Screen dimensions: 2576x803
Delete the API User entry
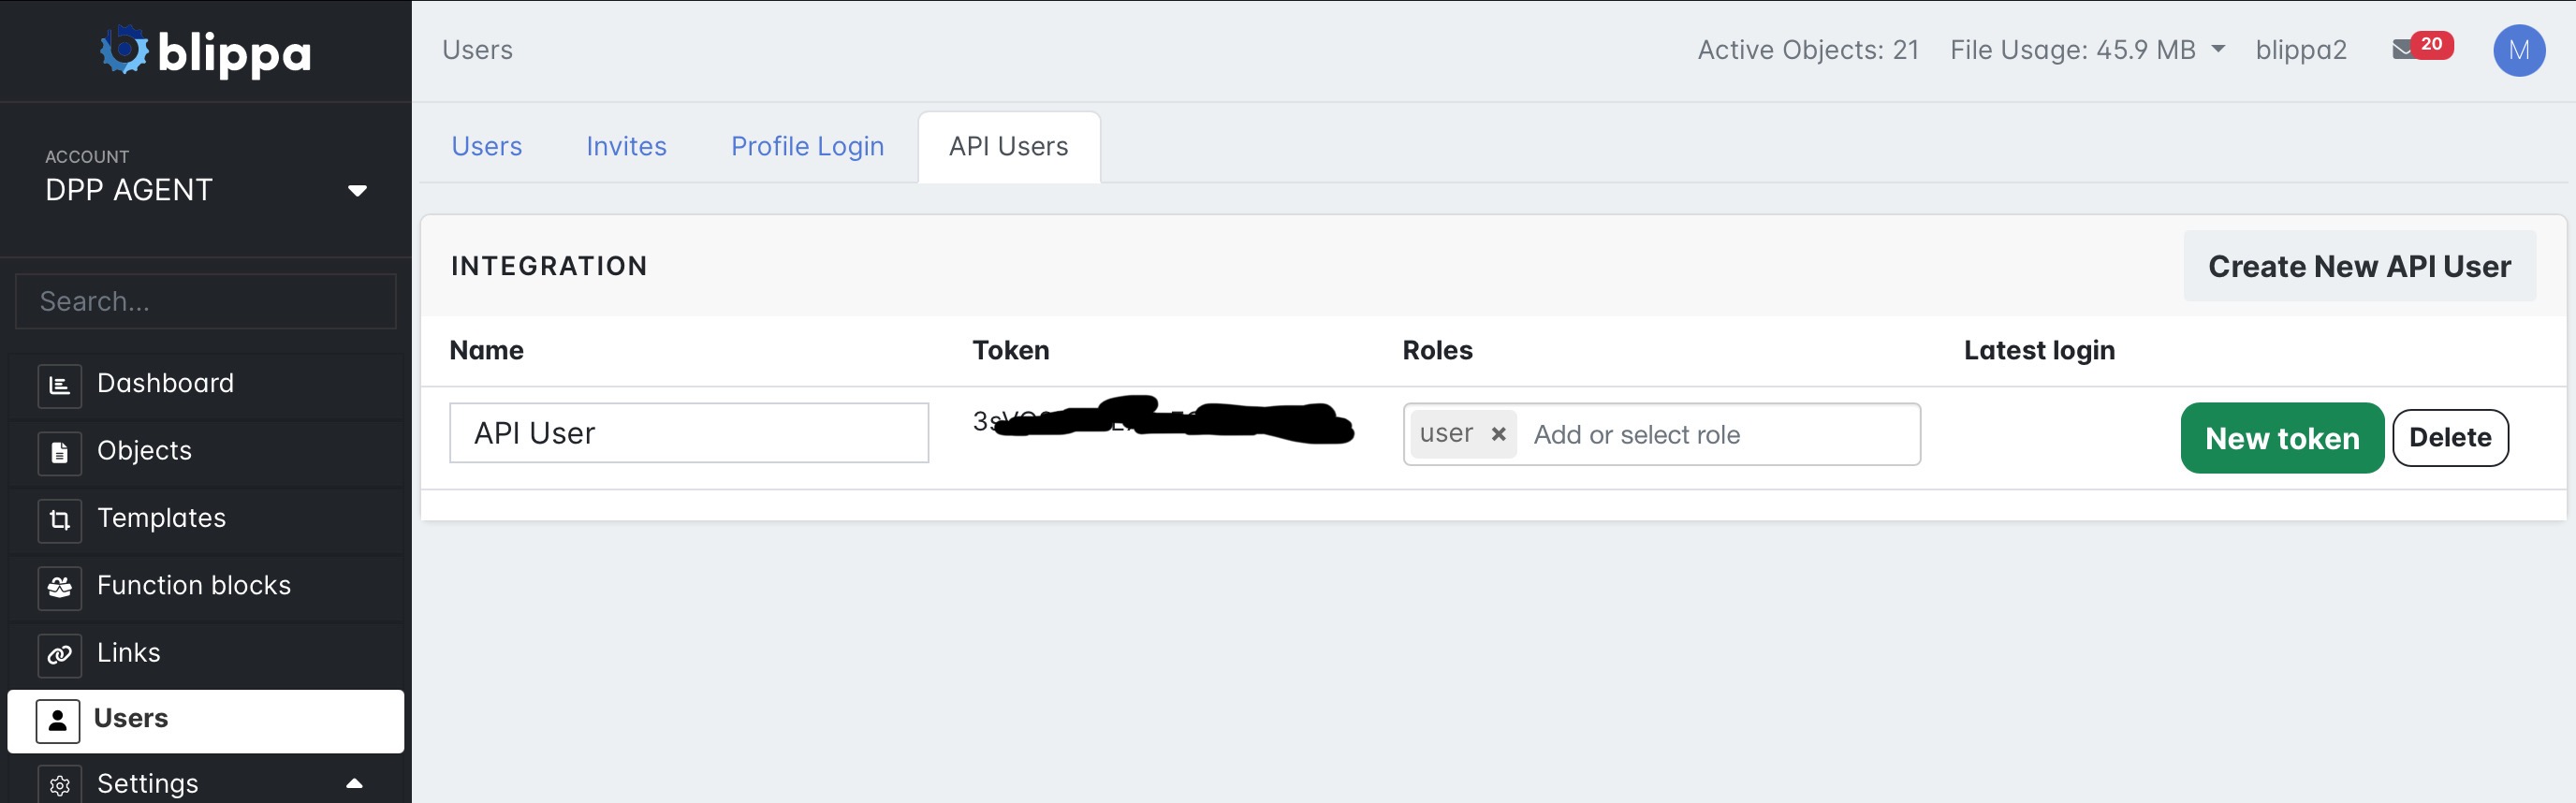(2449, 438)
